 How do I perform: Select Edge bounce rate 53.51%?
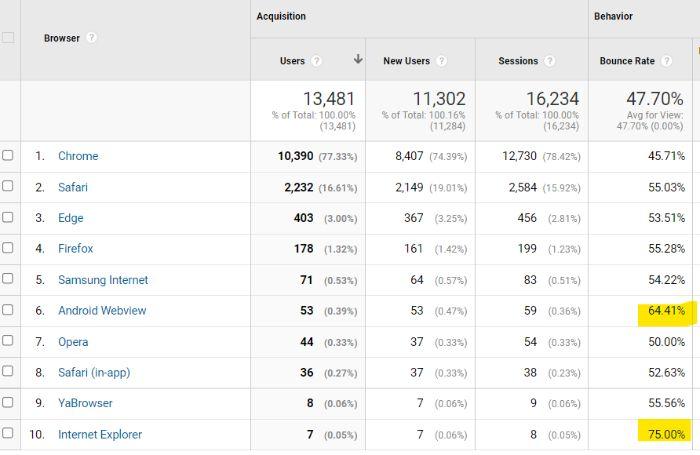(667, 218)
